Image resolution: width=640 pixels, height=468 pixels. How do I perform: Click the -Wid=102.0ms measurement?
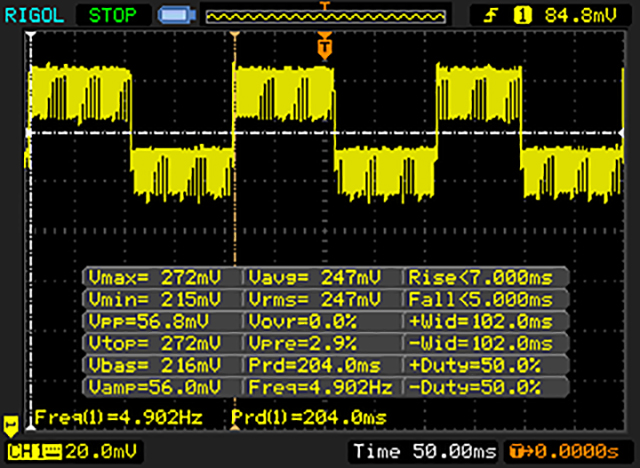click(481, 343)
